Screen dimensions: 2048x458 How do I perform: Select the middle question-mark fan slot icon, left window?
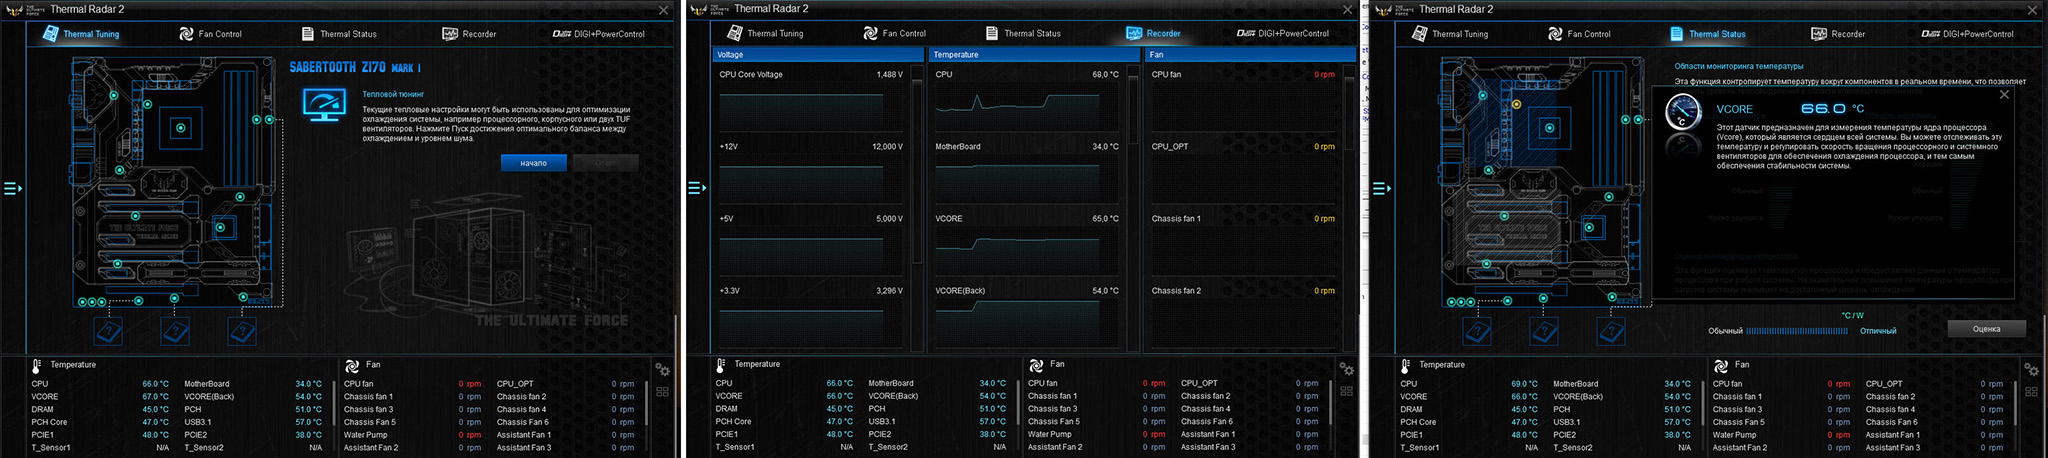175,331
